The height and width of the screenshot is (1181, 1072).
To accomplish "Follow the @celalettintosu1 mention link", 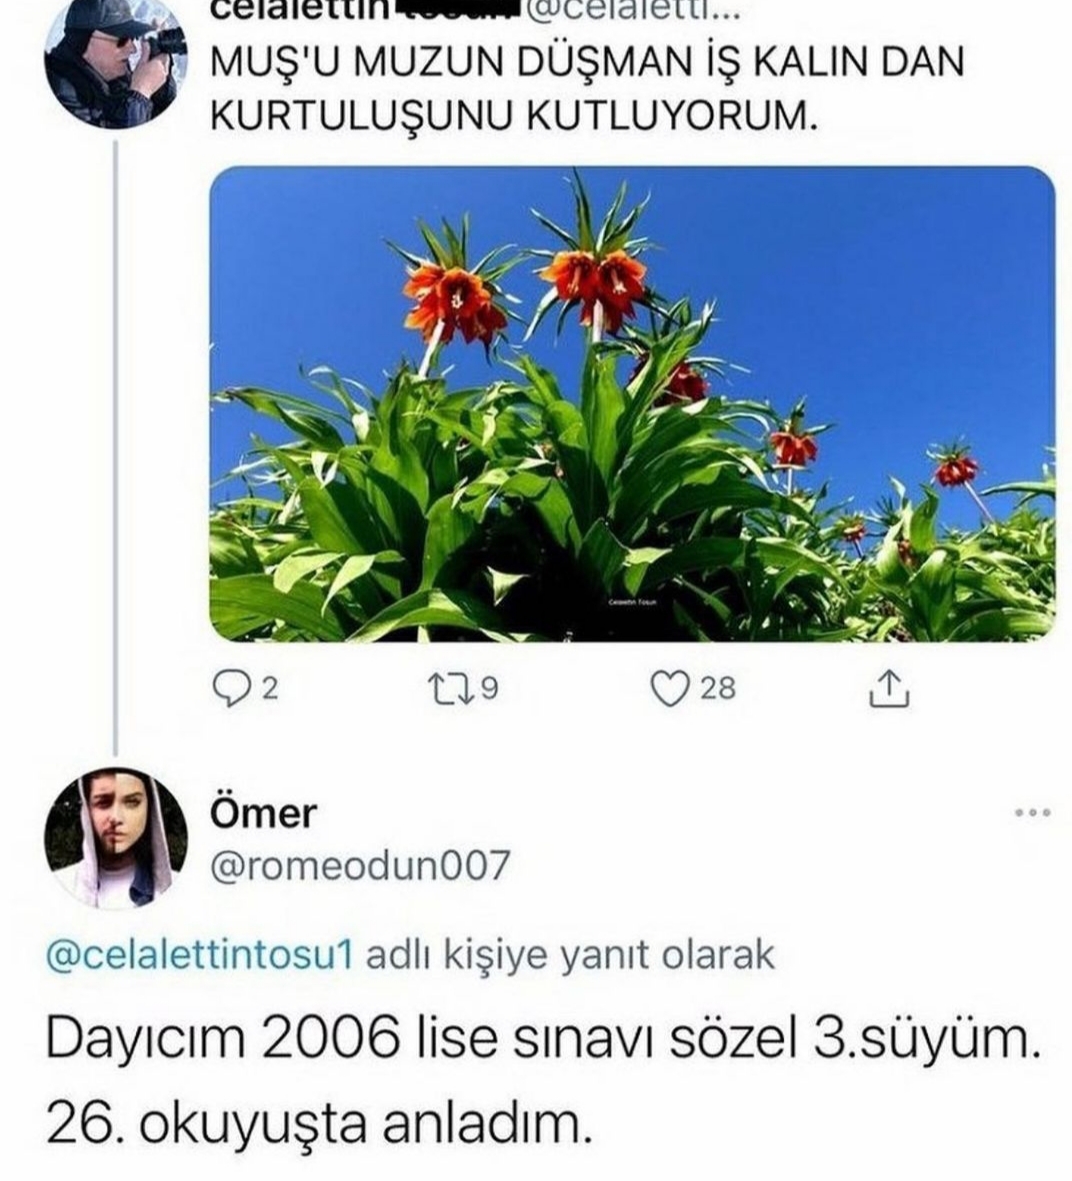I will click(200, 955).
